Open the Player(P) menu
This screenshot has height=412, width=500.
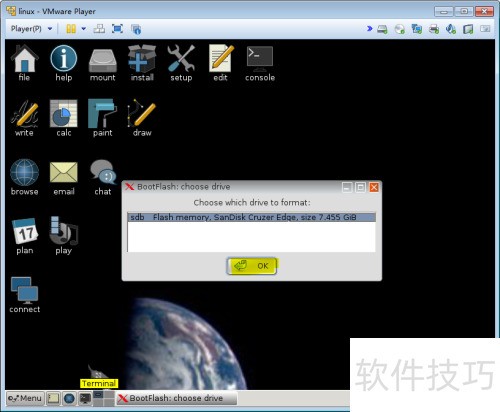(26, 29)
